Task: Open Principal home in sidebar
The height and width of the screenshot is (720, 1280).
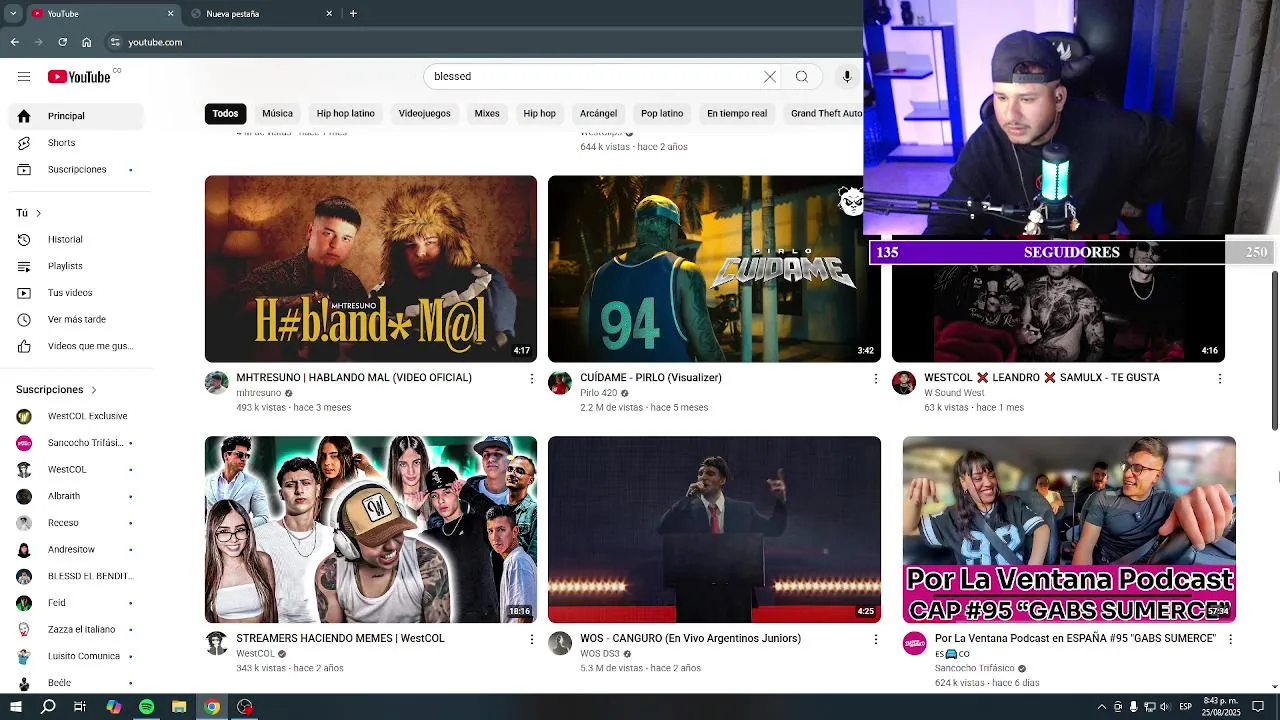Action: click(x=76, y=116)
